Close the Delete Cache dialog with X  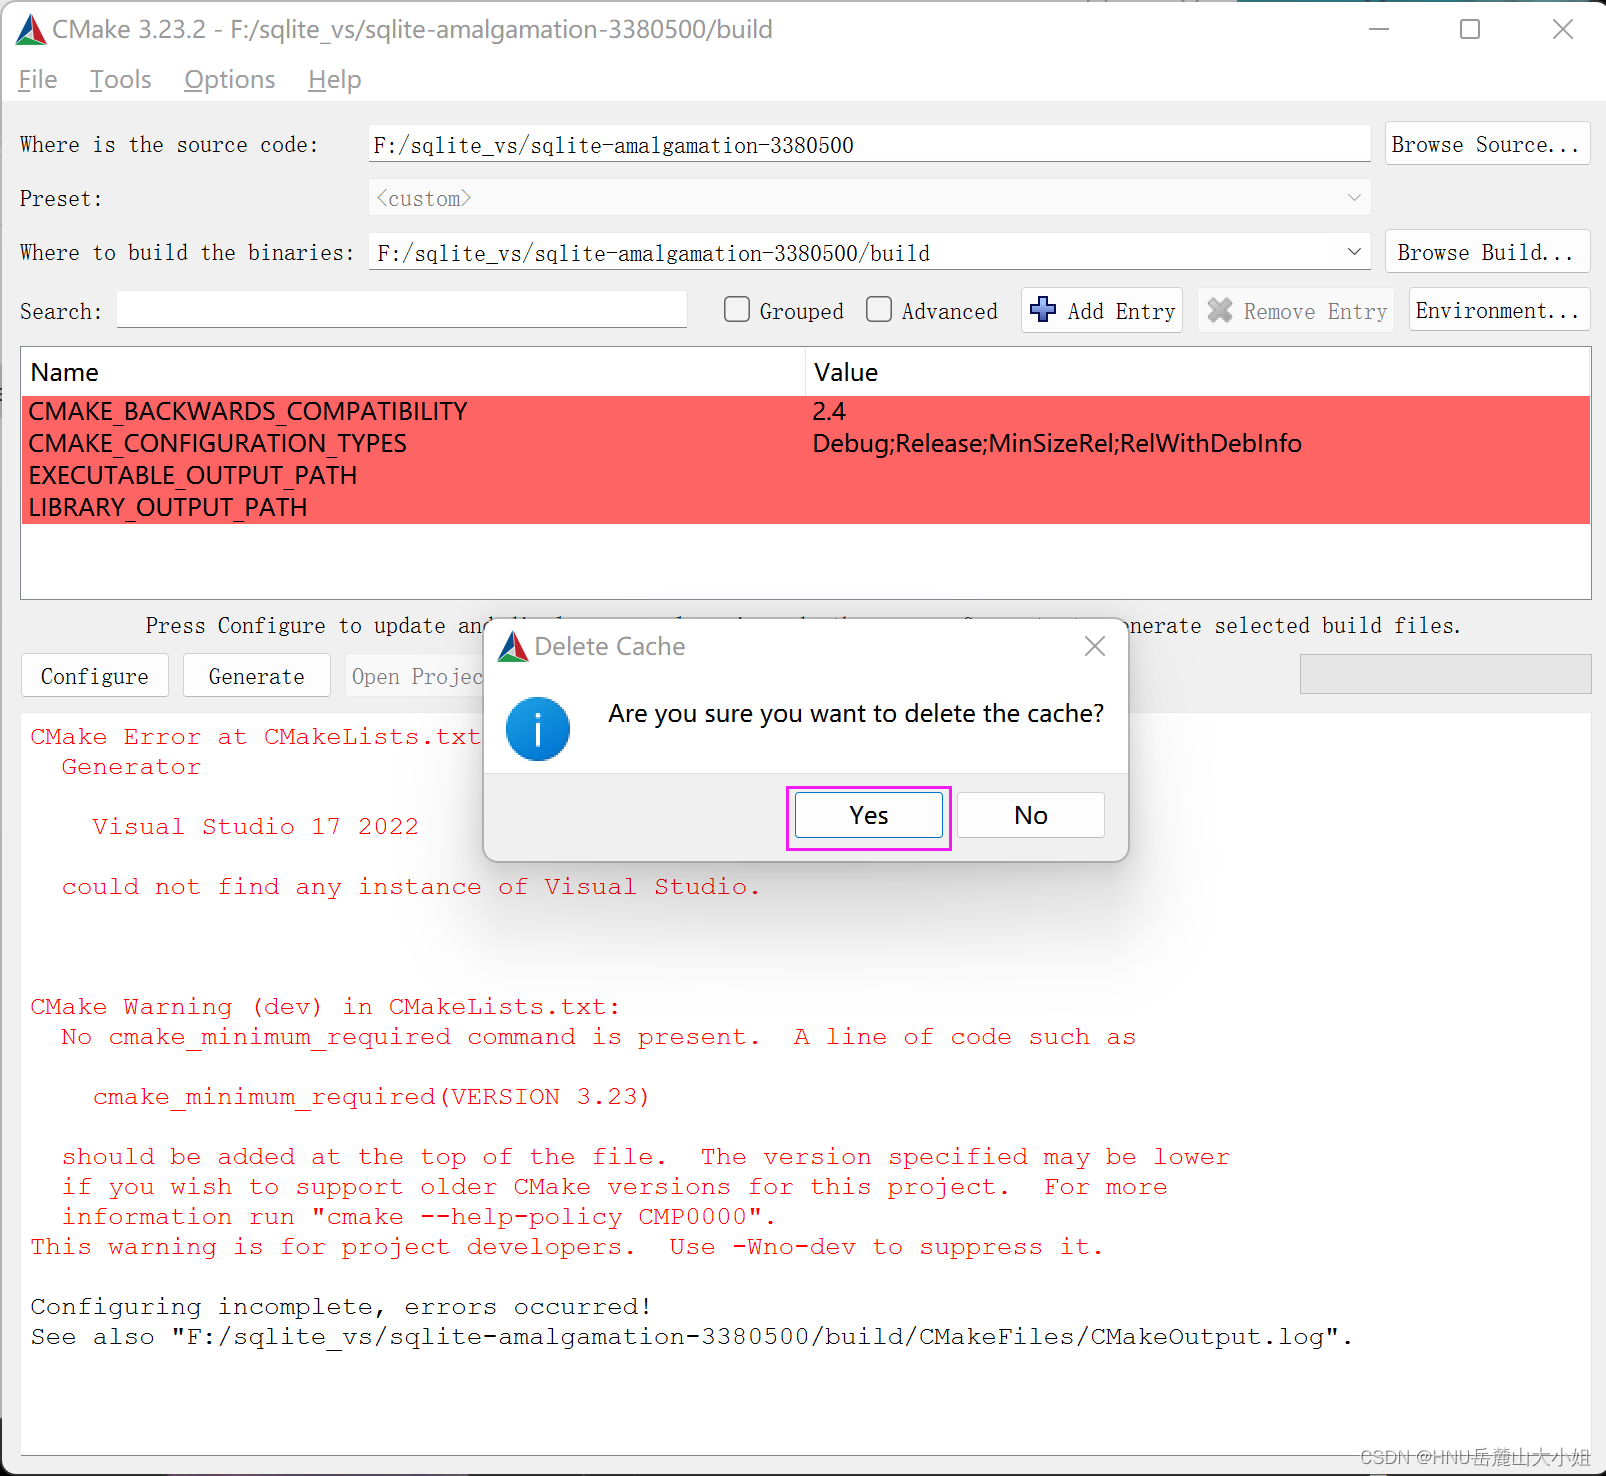point(1095,647)
